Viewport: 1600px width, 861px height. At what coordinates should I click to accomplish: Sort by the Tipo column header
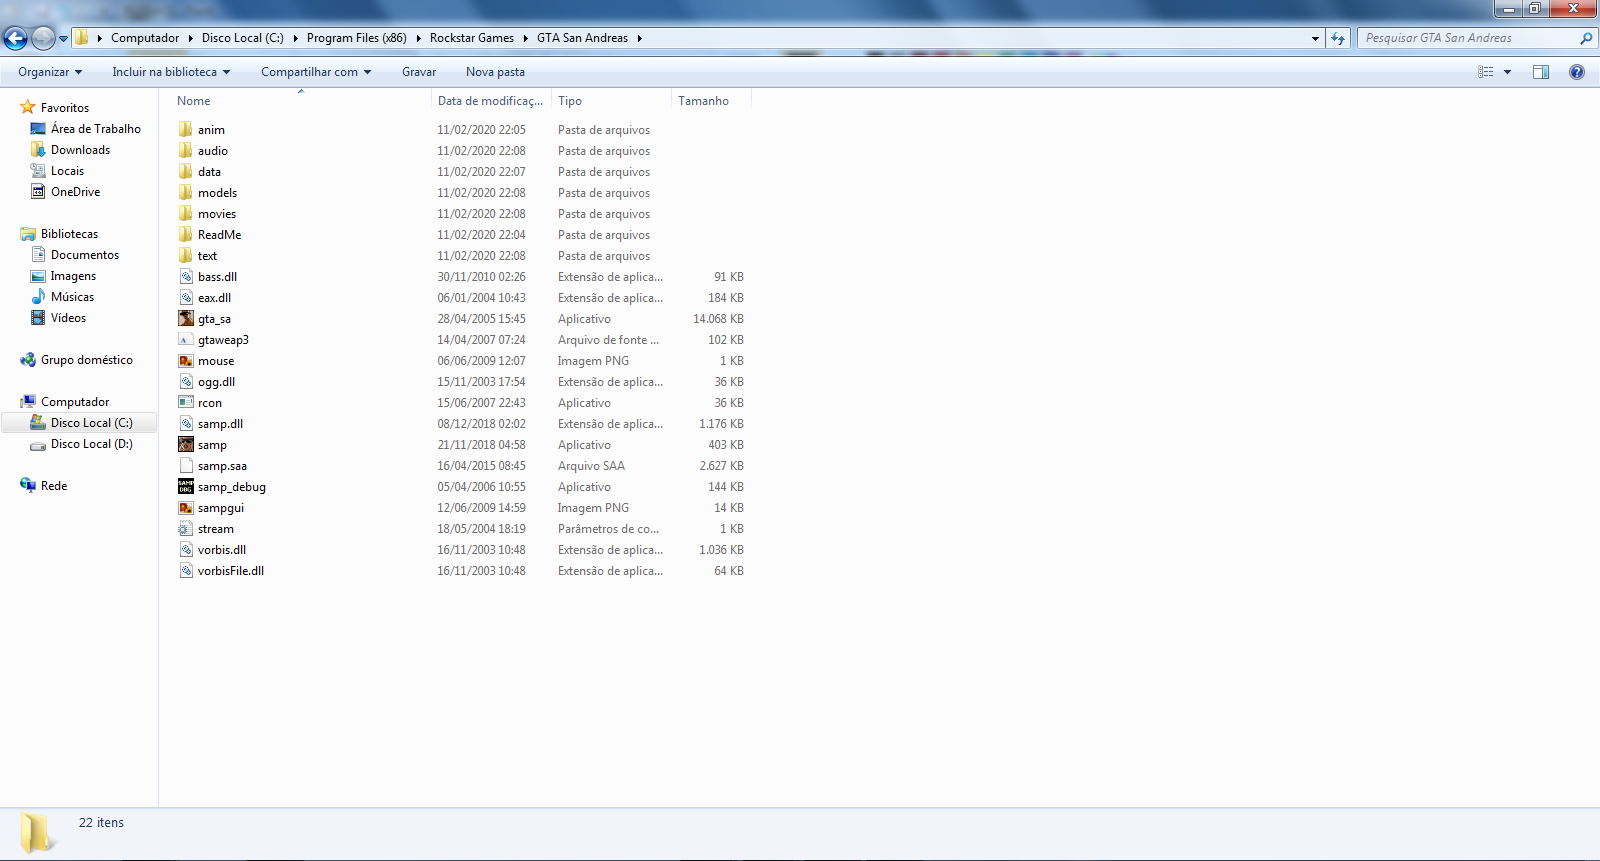(611, 100)
